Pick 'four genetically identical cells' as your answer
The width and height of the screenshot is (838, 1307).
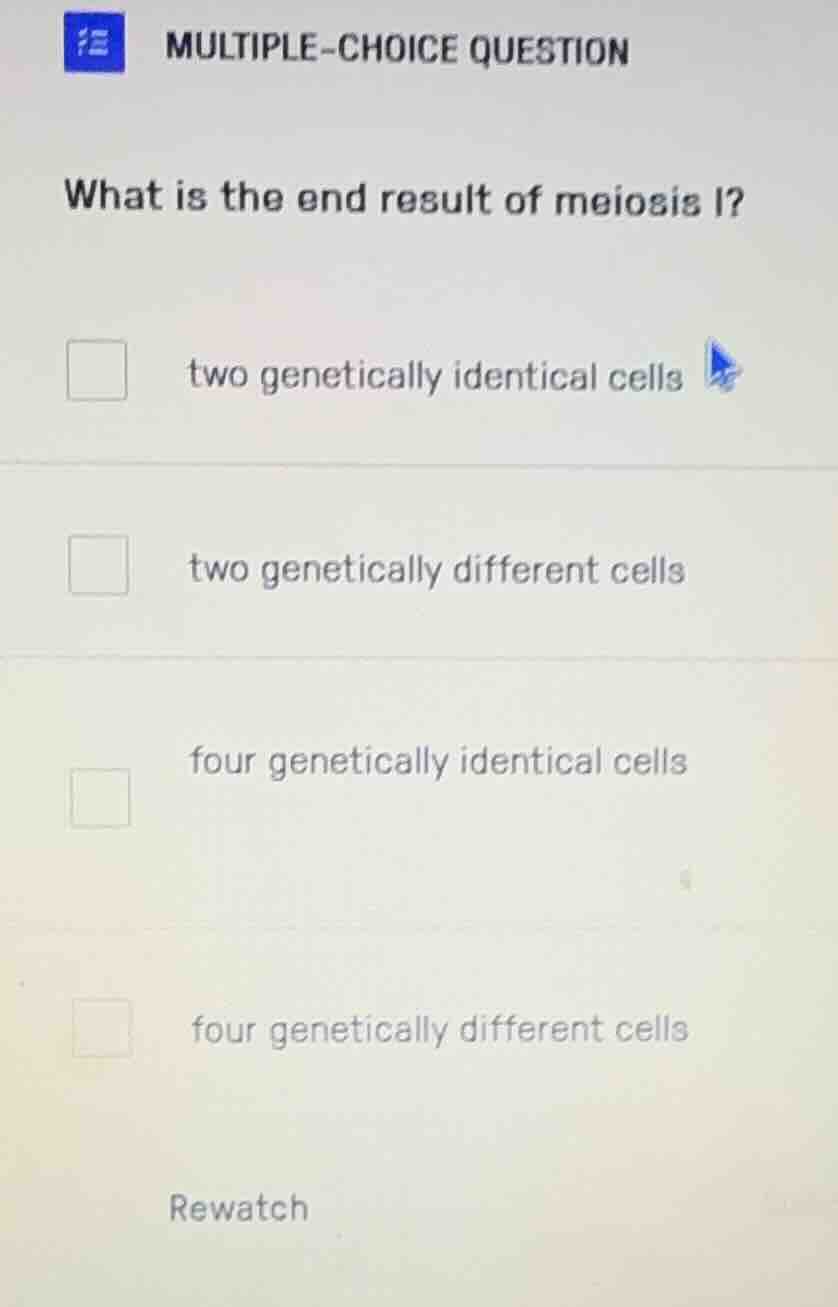(x=436, y=762)
